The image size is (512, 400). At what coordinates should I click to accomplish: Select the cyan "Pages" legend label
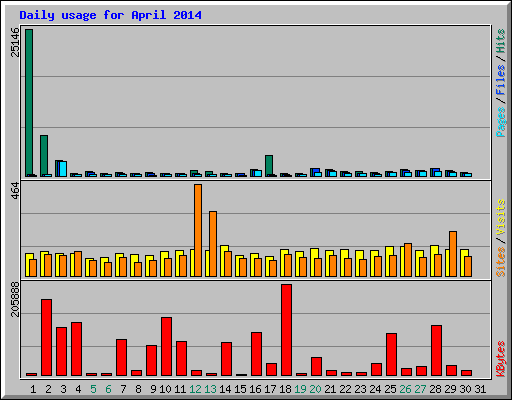tap(501, 122)
